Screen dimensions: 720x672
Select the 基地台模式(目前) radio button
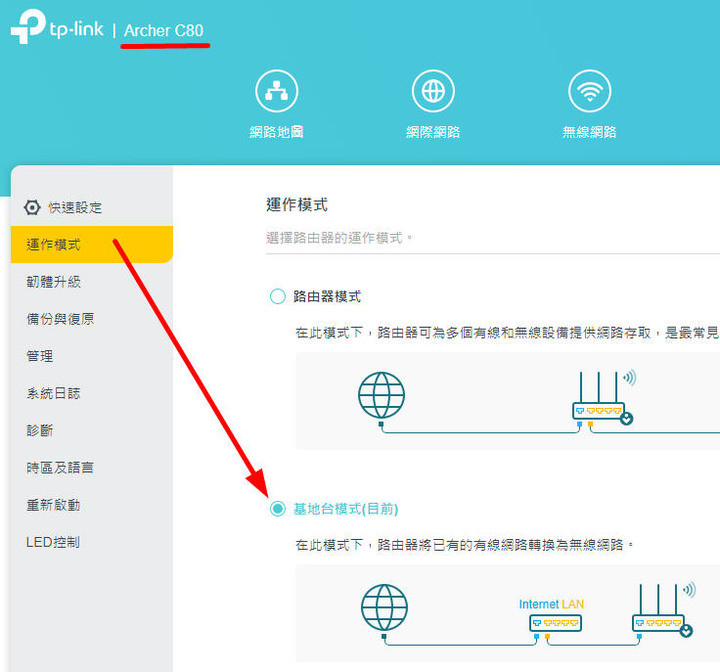pyautogui.click(x=277, y=508)
